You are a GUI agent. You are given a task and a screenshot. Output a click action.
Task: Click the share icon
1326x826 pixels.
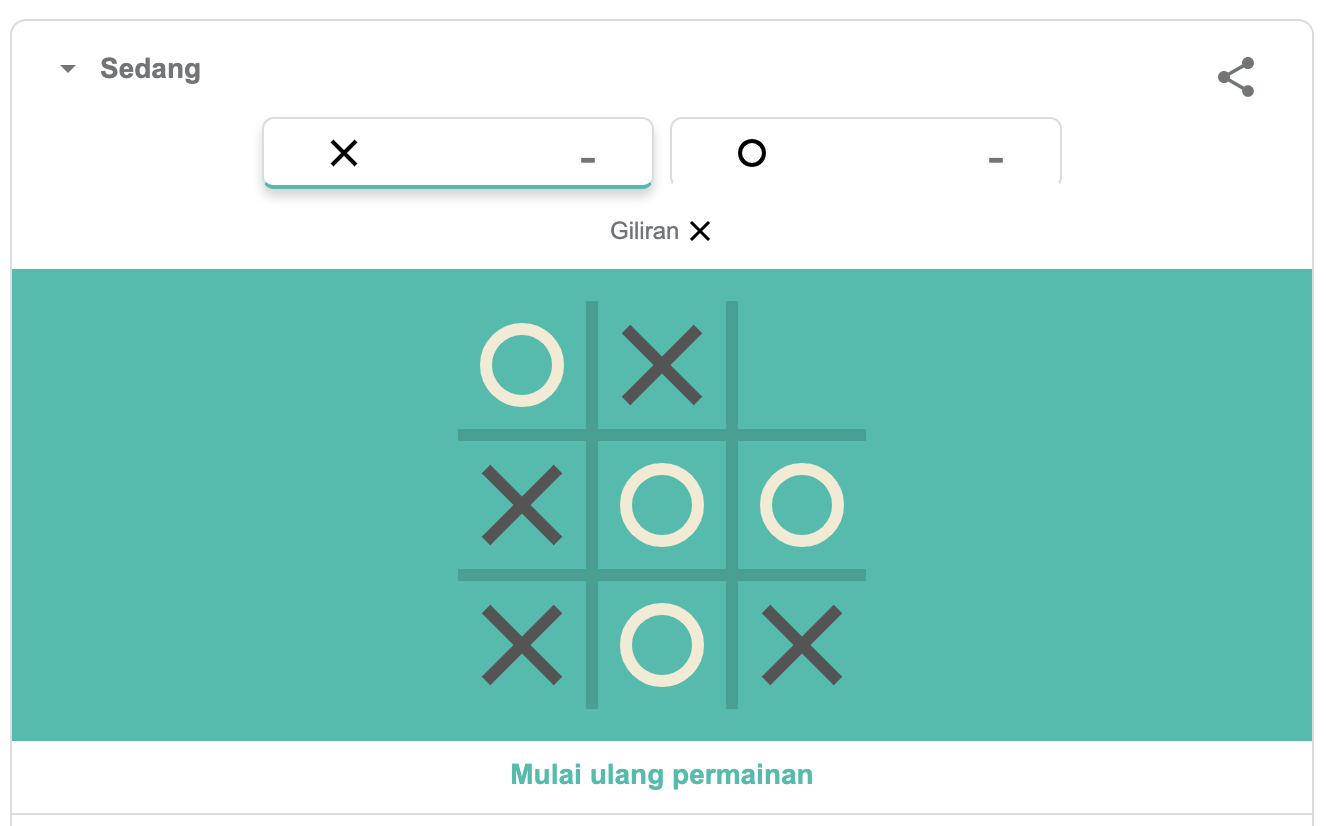tap(1236, 78)
